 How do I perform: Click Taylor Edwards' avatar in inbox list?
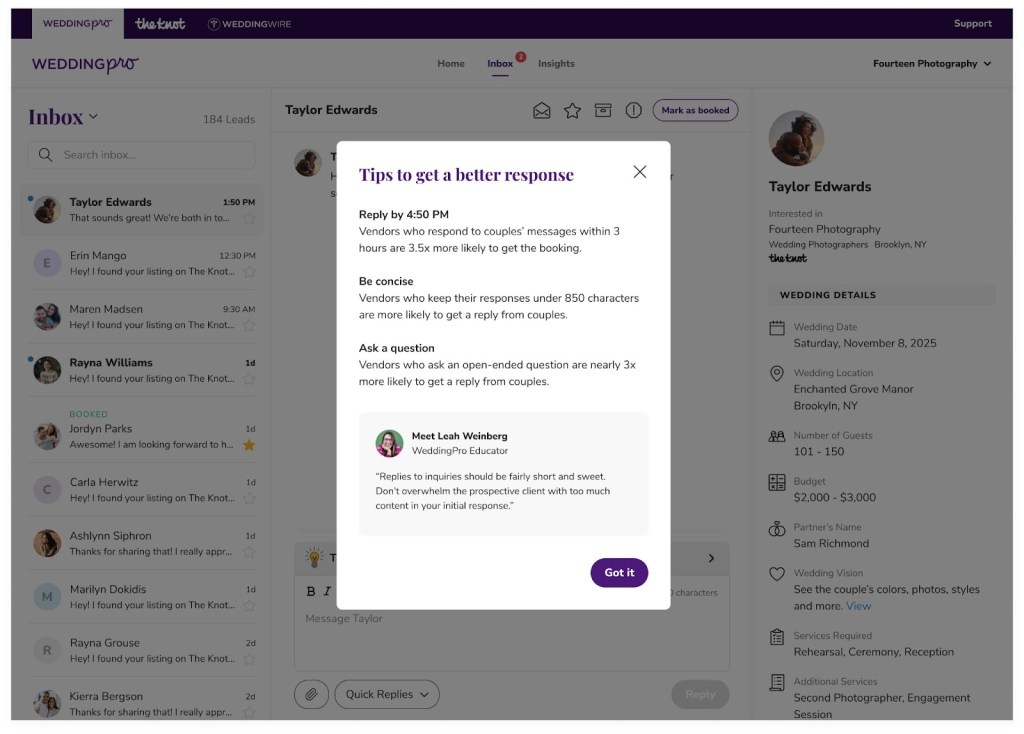coord(47,210)
